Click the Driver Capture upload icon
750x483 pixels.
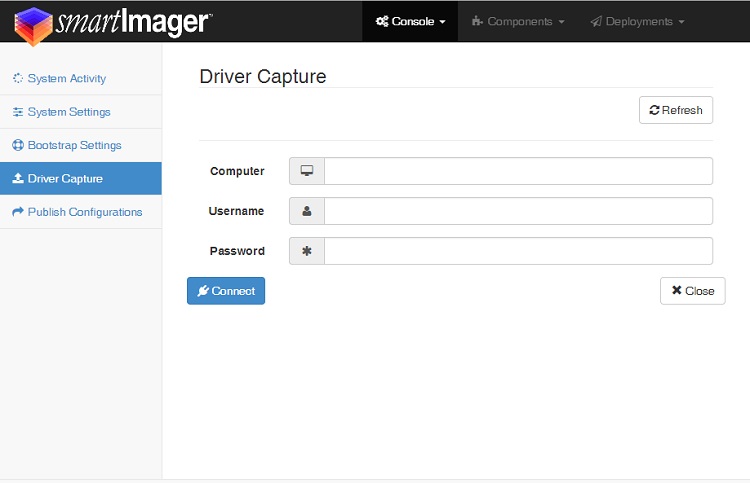pos(18,179)
